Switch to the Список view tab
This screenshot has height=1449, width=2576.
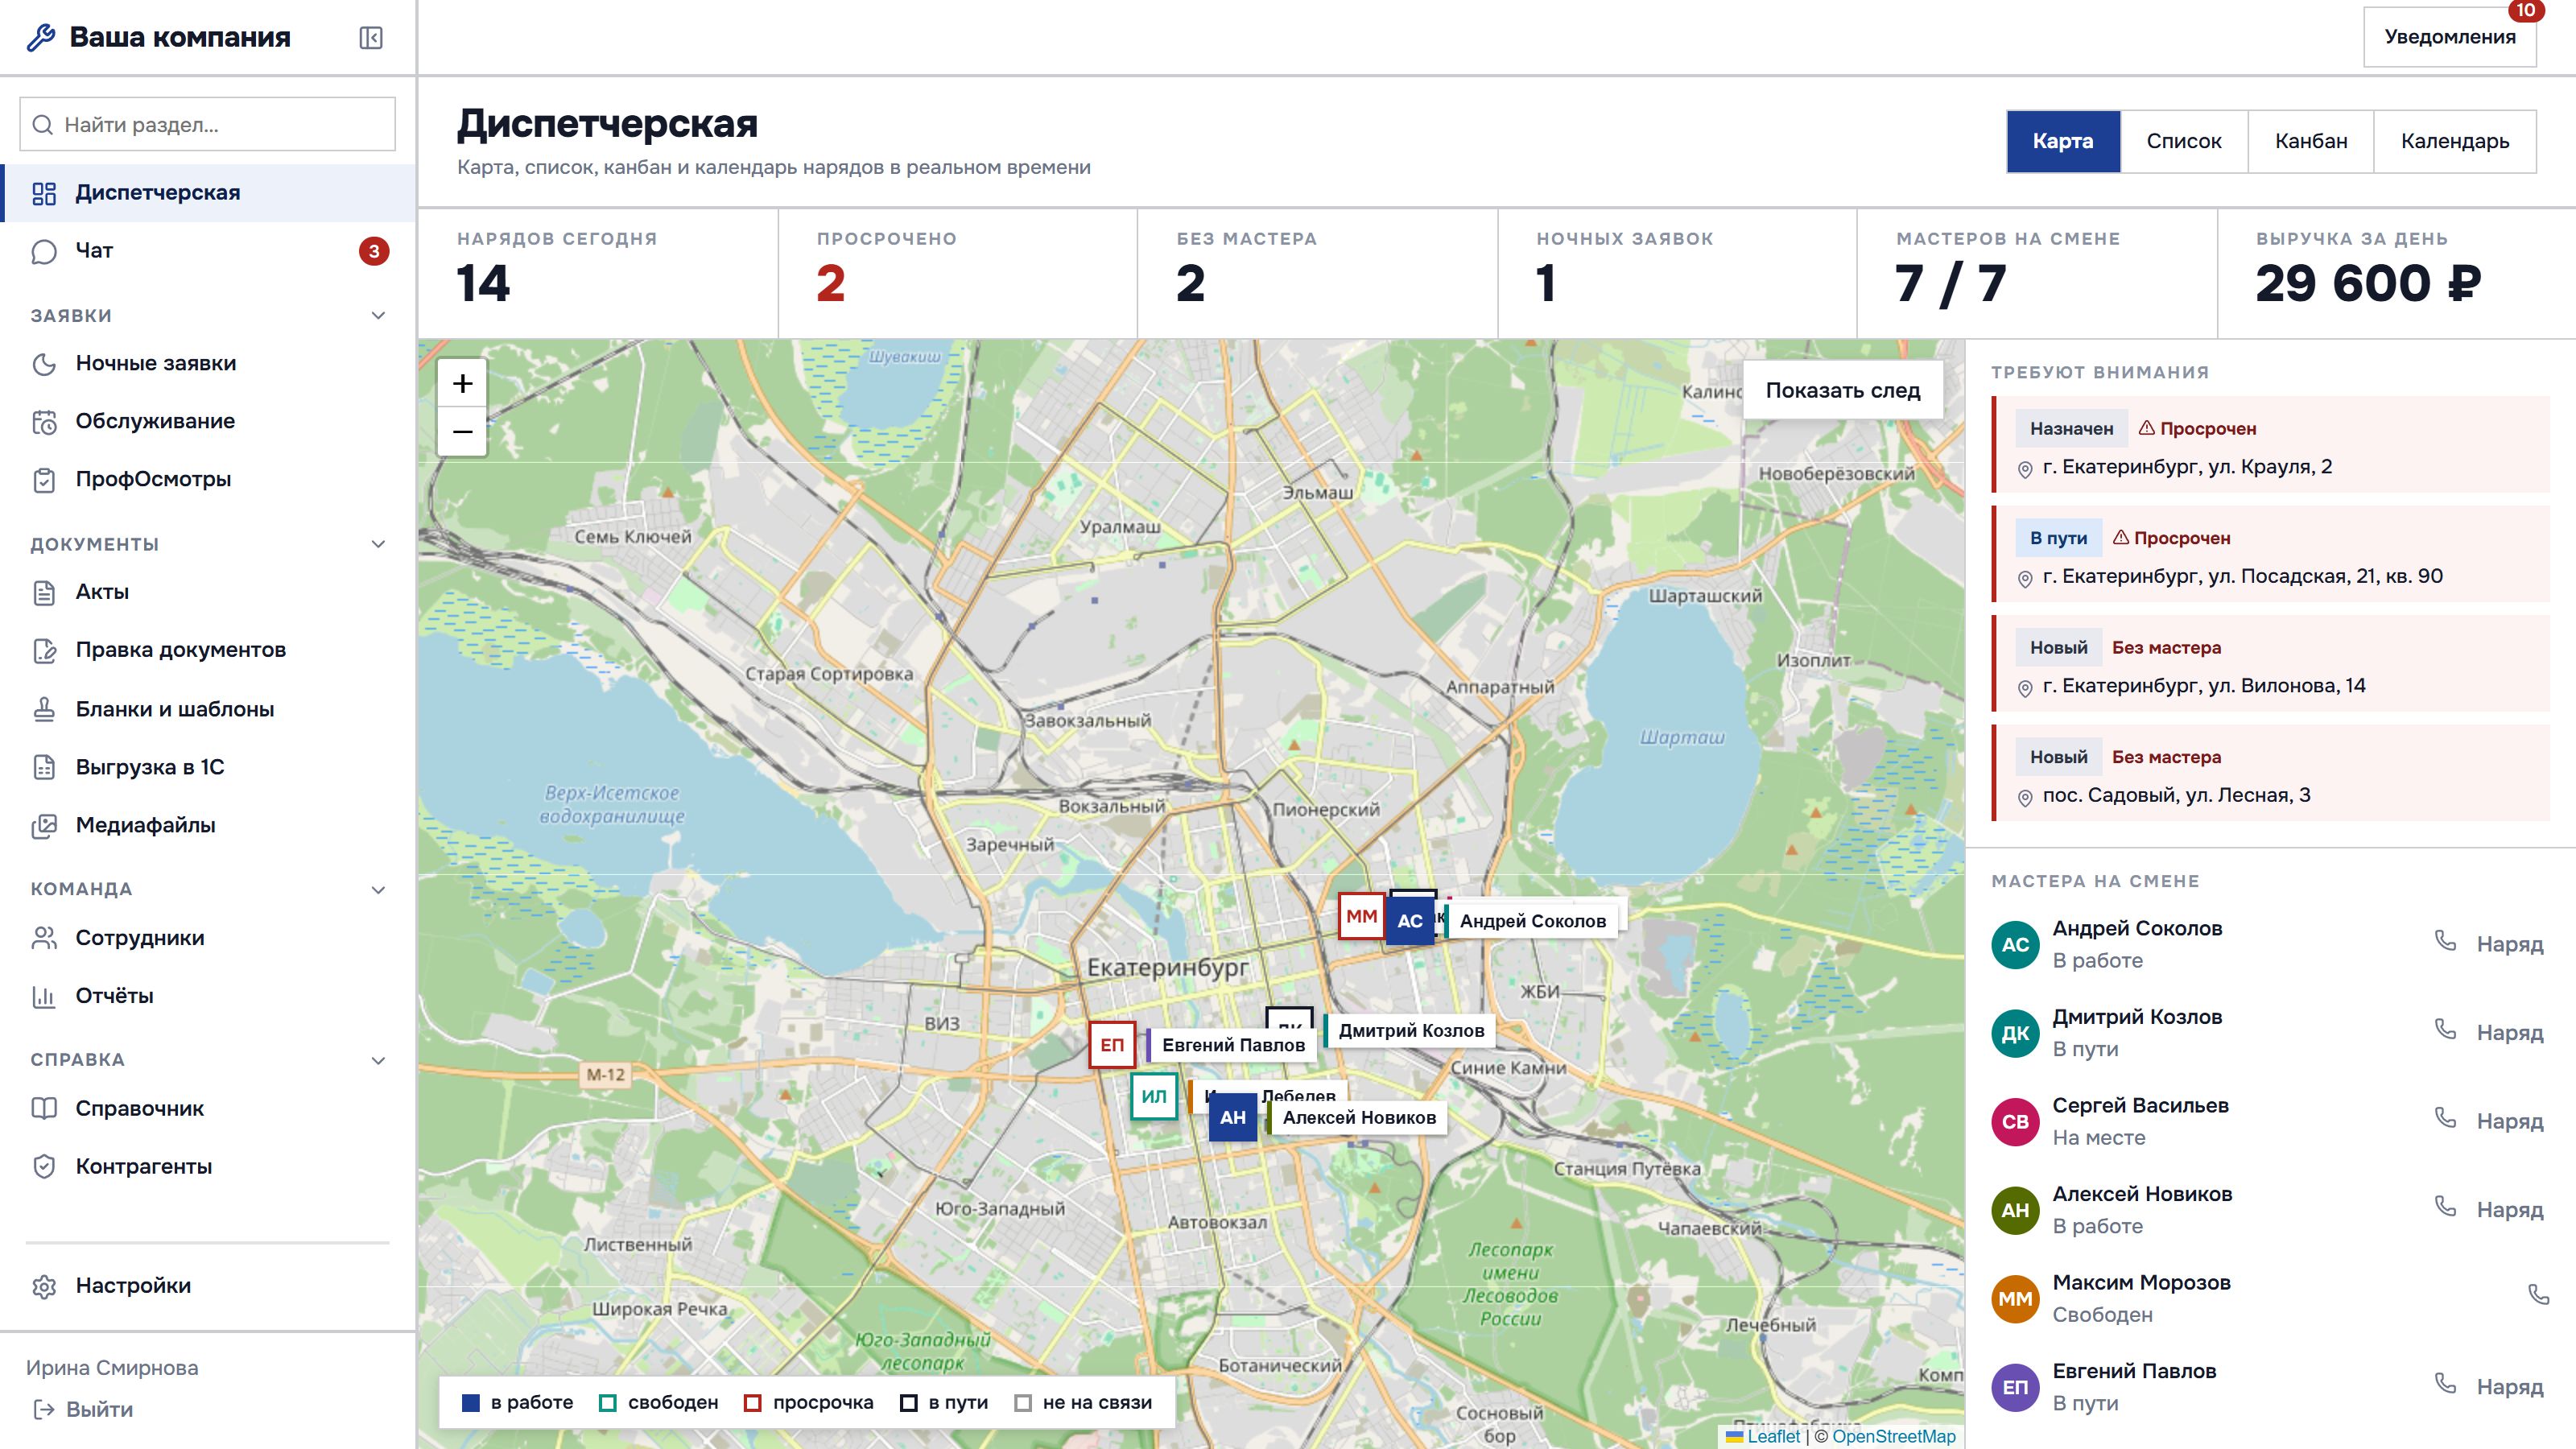(2184, 142)
